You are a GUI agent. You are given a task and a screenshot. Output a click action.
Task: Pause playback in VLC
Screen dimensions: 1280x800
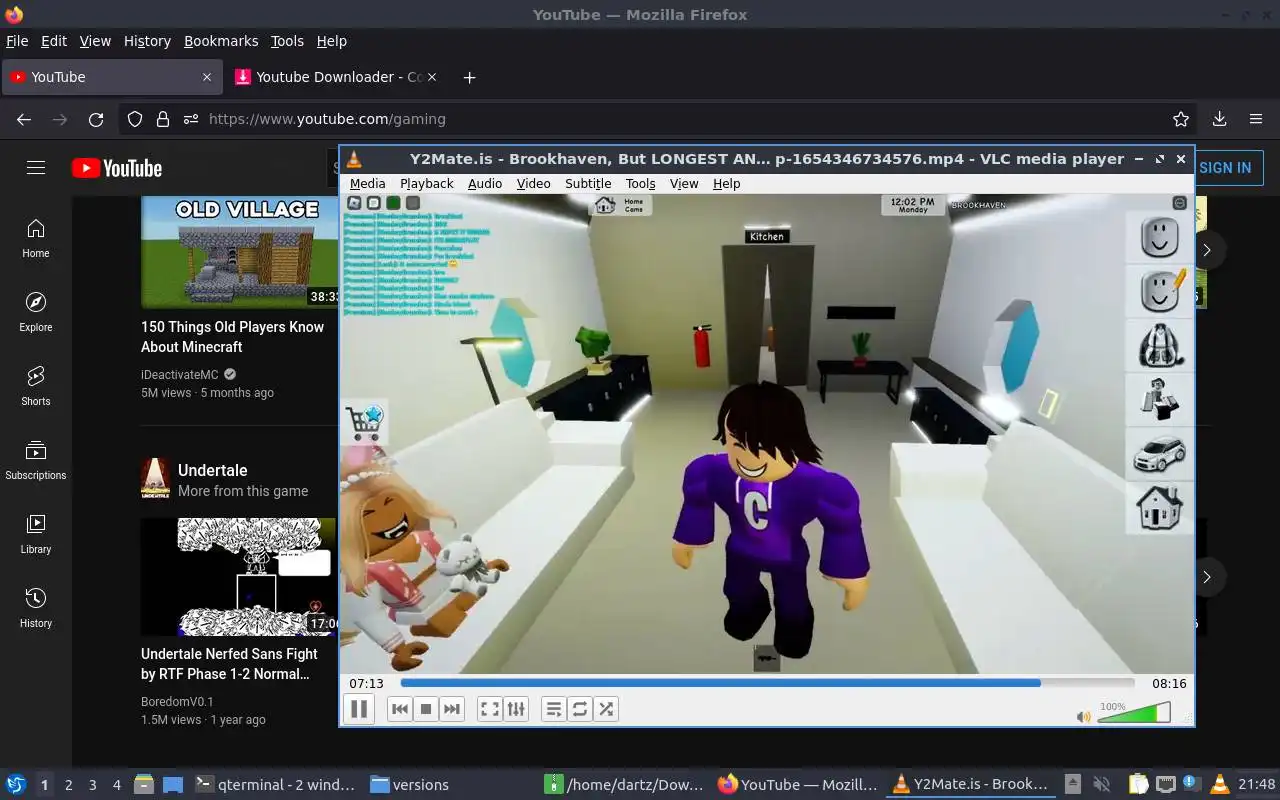[x=359, y=709]
